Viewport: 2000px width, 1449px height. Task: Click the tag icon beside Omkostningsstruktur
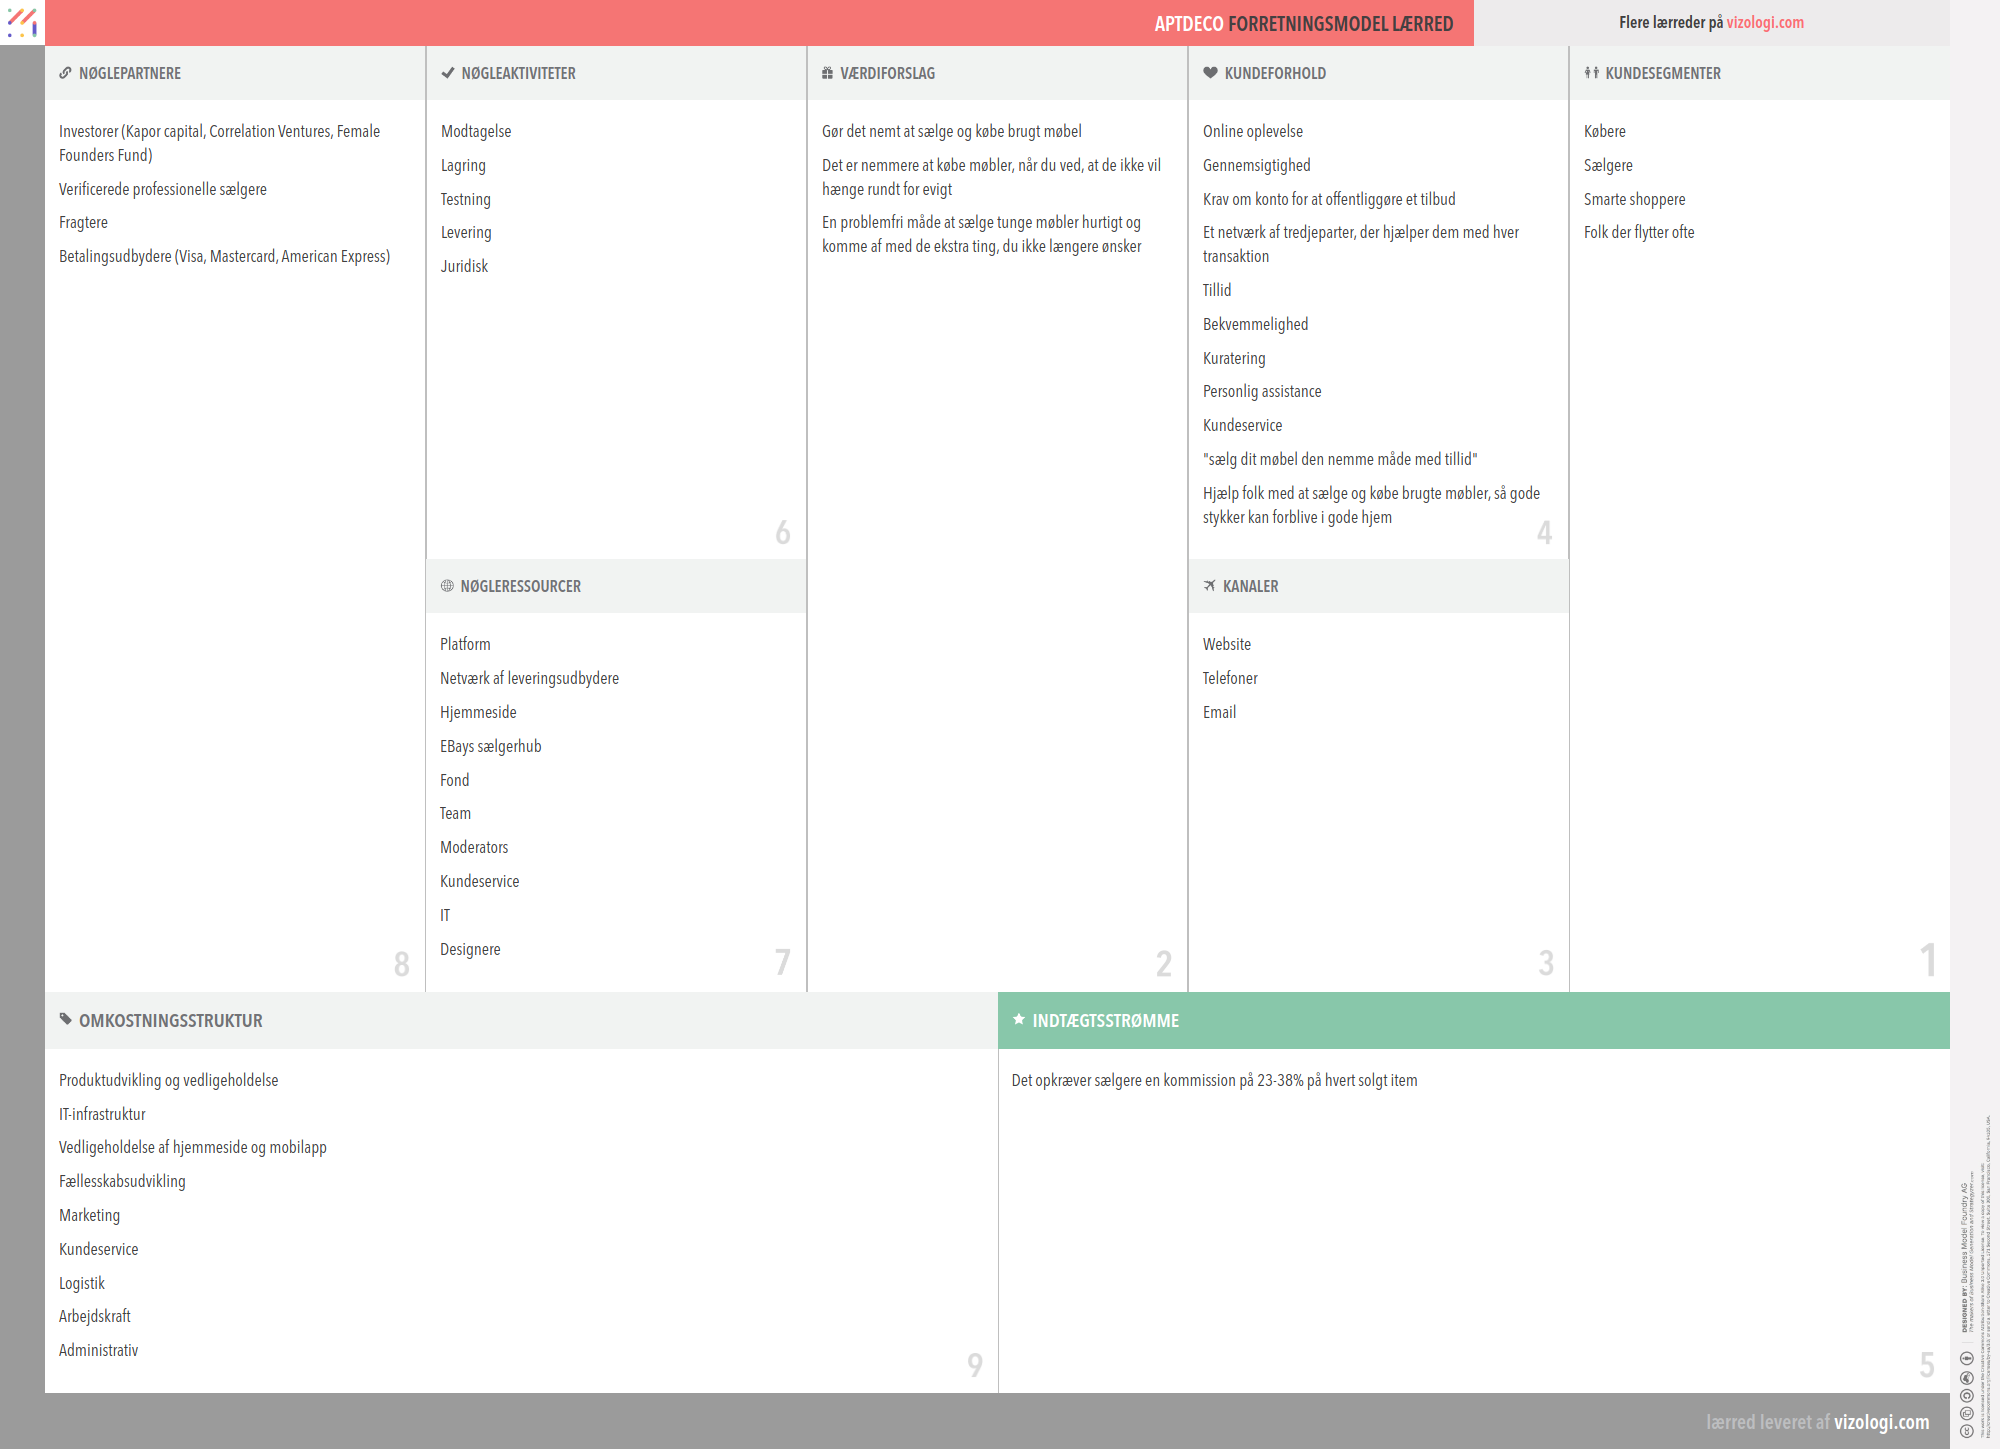pyautogui.click(x=66, y=1020)
